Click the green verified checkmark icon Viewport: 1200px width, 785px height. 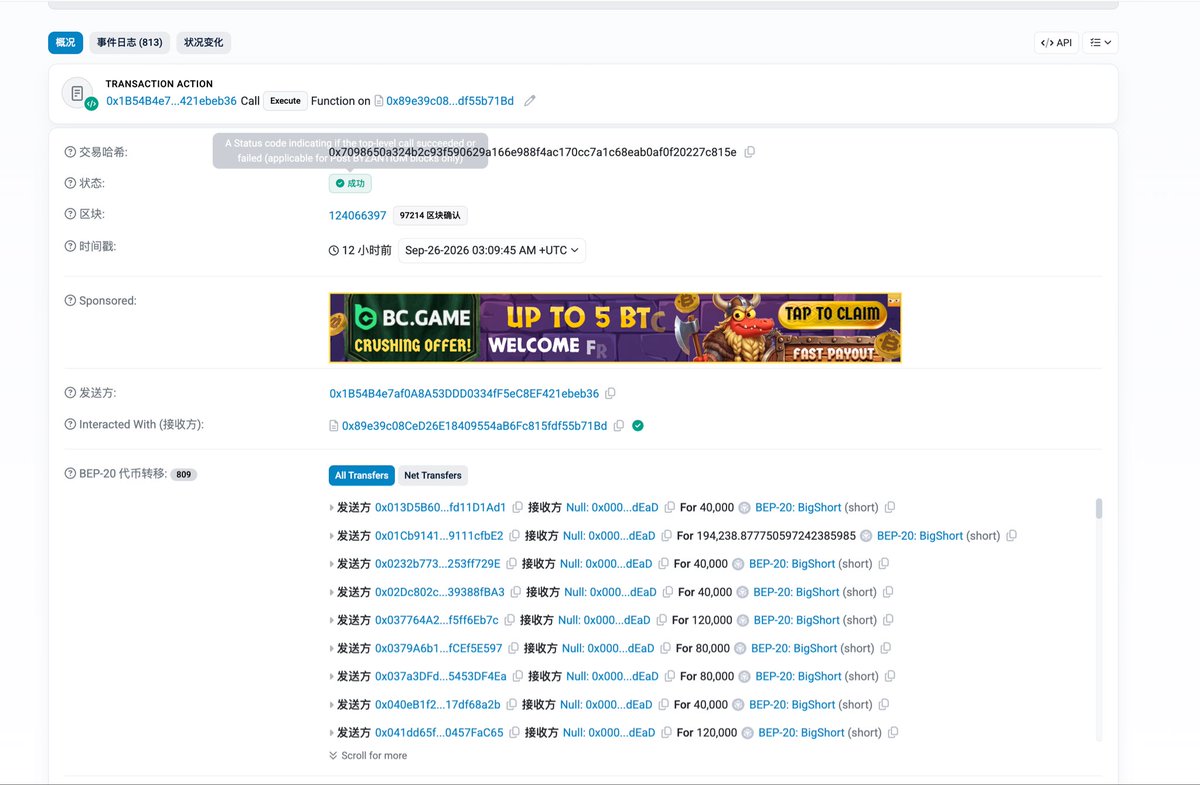(x=638, y=426)
